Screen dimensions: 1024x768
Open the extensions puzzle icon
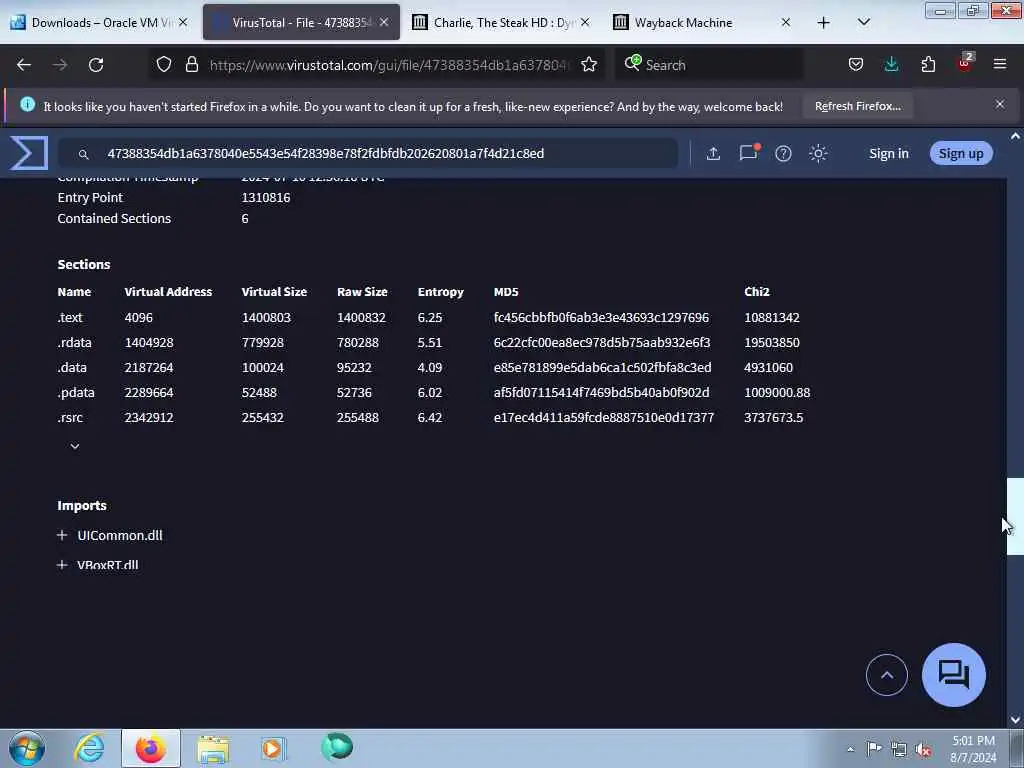coord(928,65)
